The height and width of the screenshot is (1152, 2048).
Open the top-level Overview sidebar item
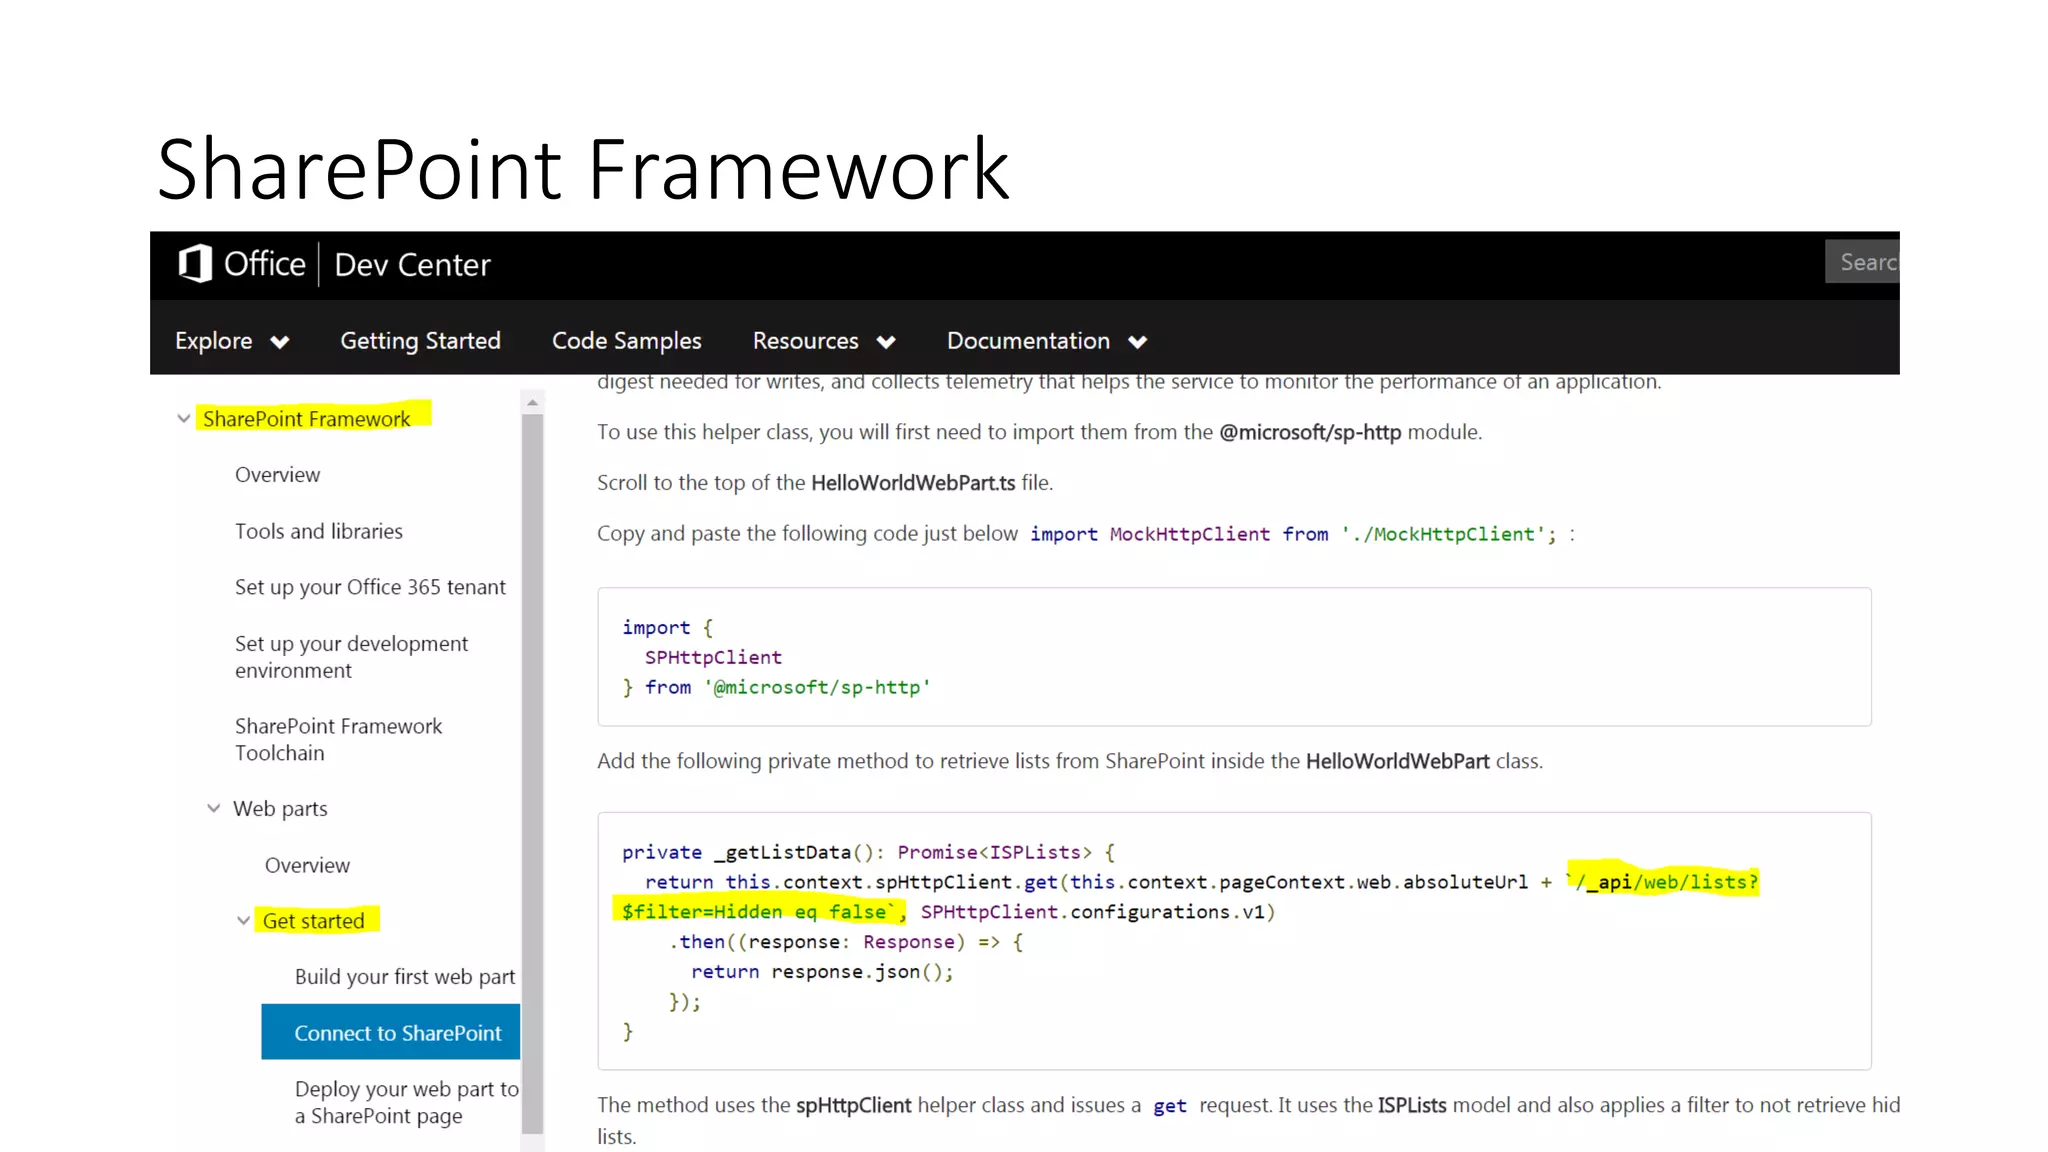(x=278, y=475)
